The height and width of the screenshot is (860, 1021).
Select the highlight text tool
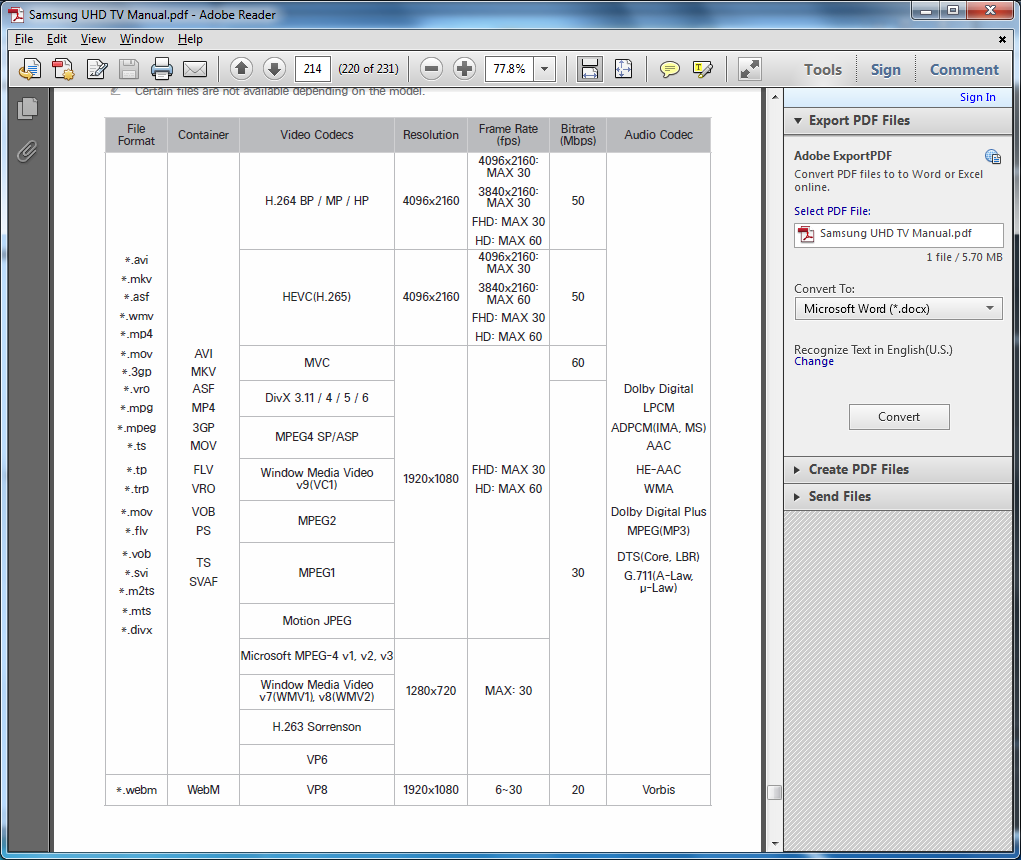pyautogui.click(x=702, y=69)
